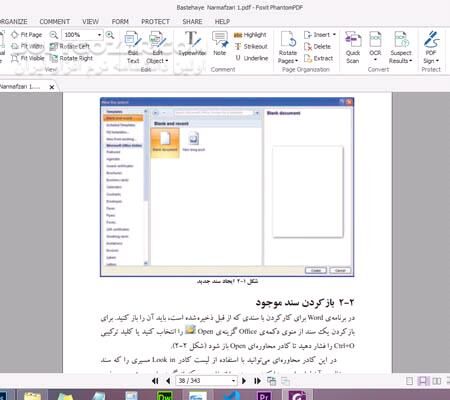
Task: Click the Rotate Pages icon
Action: pyautogui.click(x=288, y=39)
